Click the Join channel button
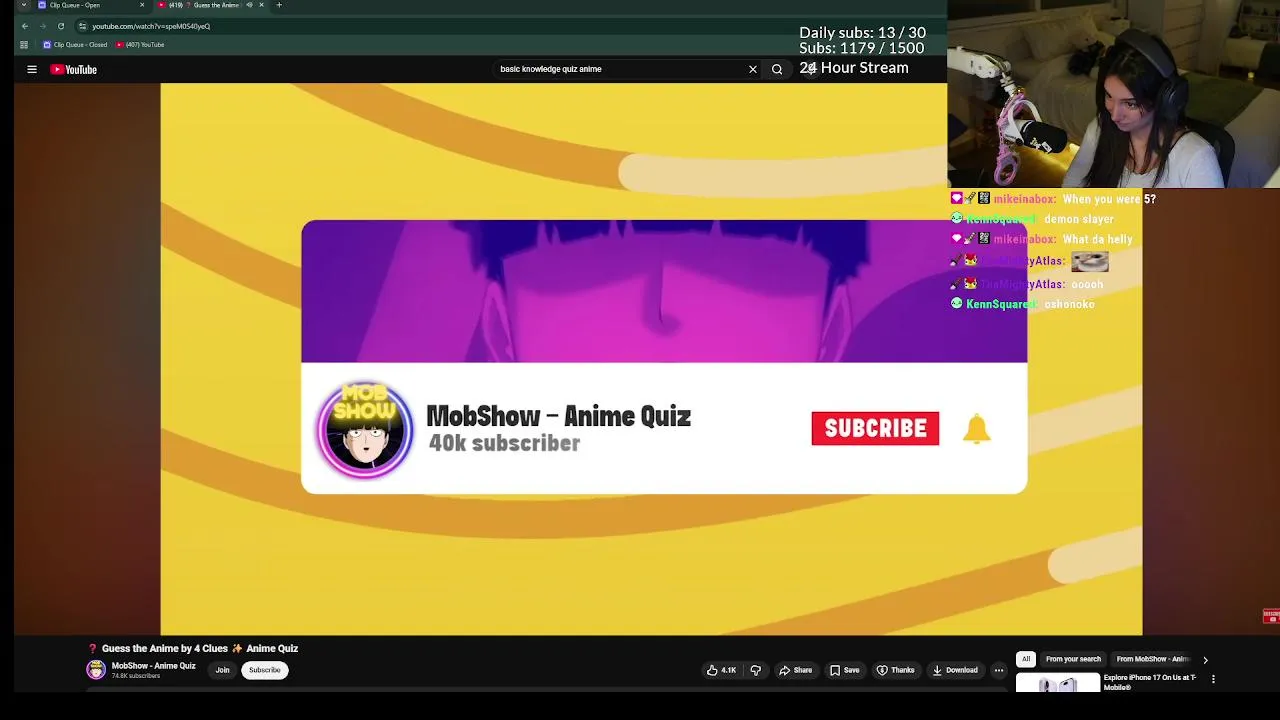The image size is (1280, 720). click(222, 670)
